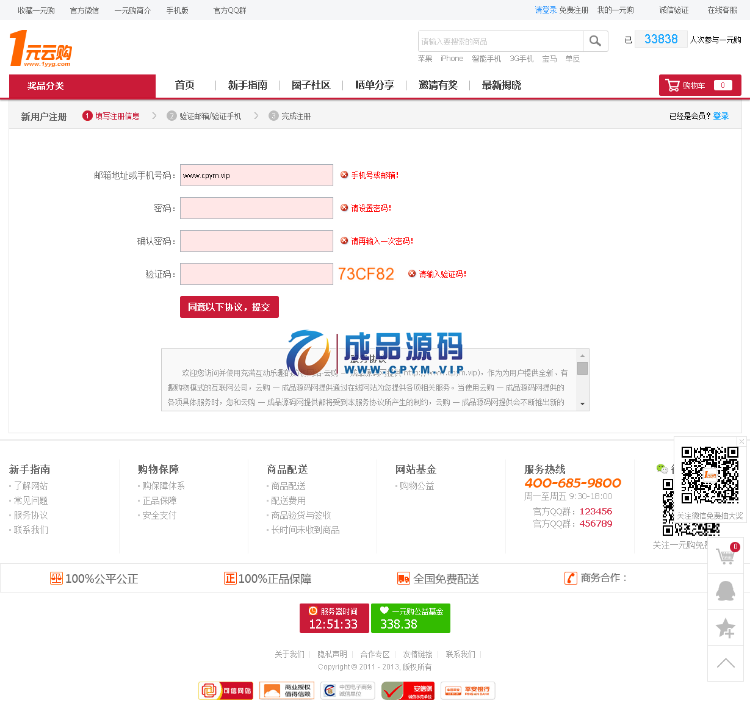Click 友情链接 in bottom footer

(x=418, y=654)
